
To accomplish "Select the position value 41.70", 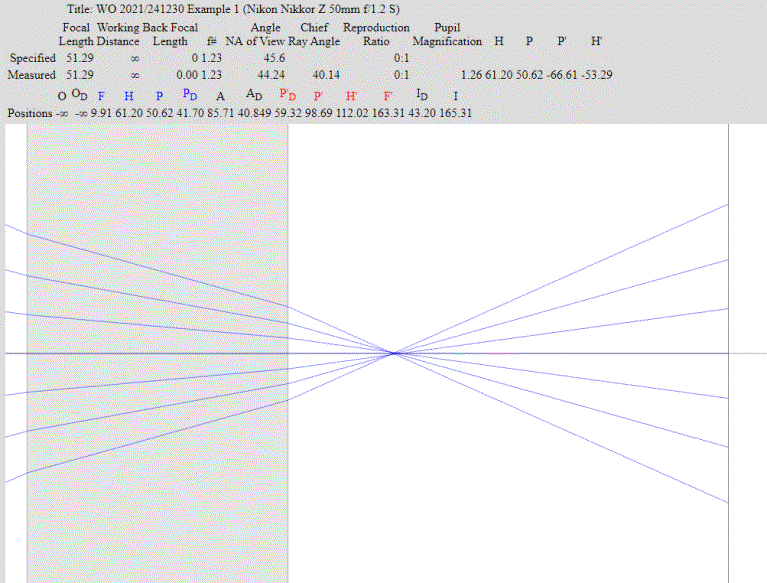I will (190, 113).
